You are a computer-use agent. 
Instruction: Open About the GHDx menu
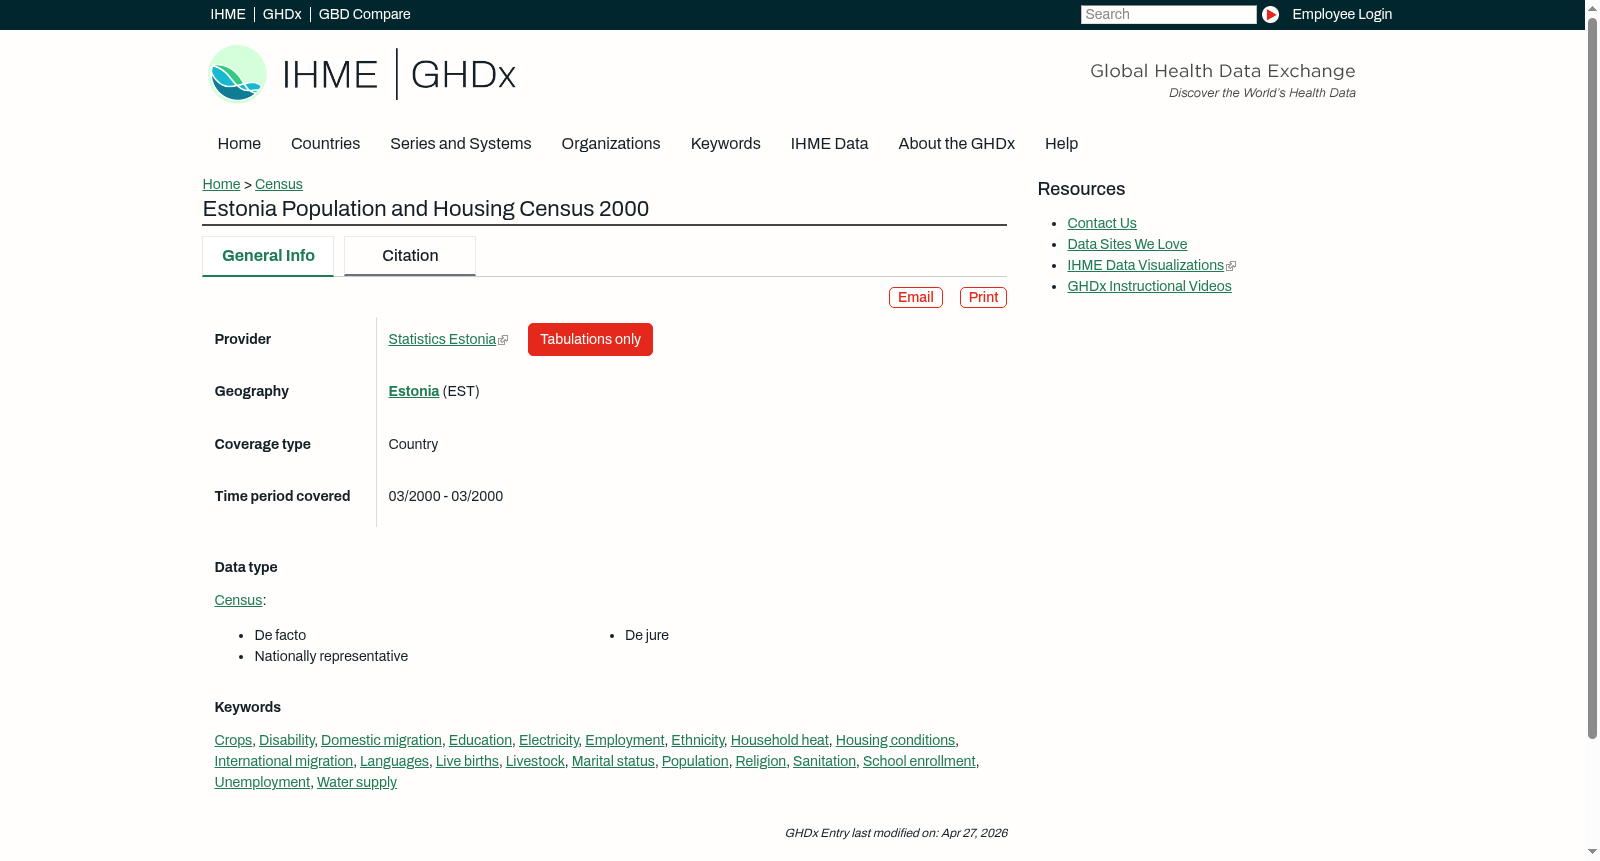point(956,143)
